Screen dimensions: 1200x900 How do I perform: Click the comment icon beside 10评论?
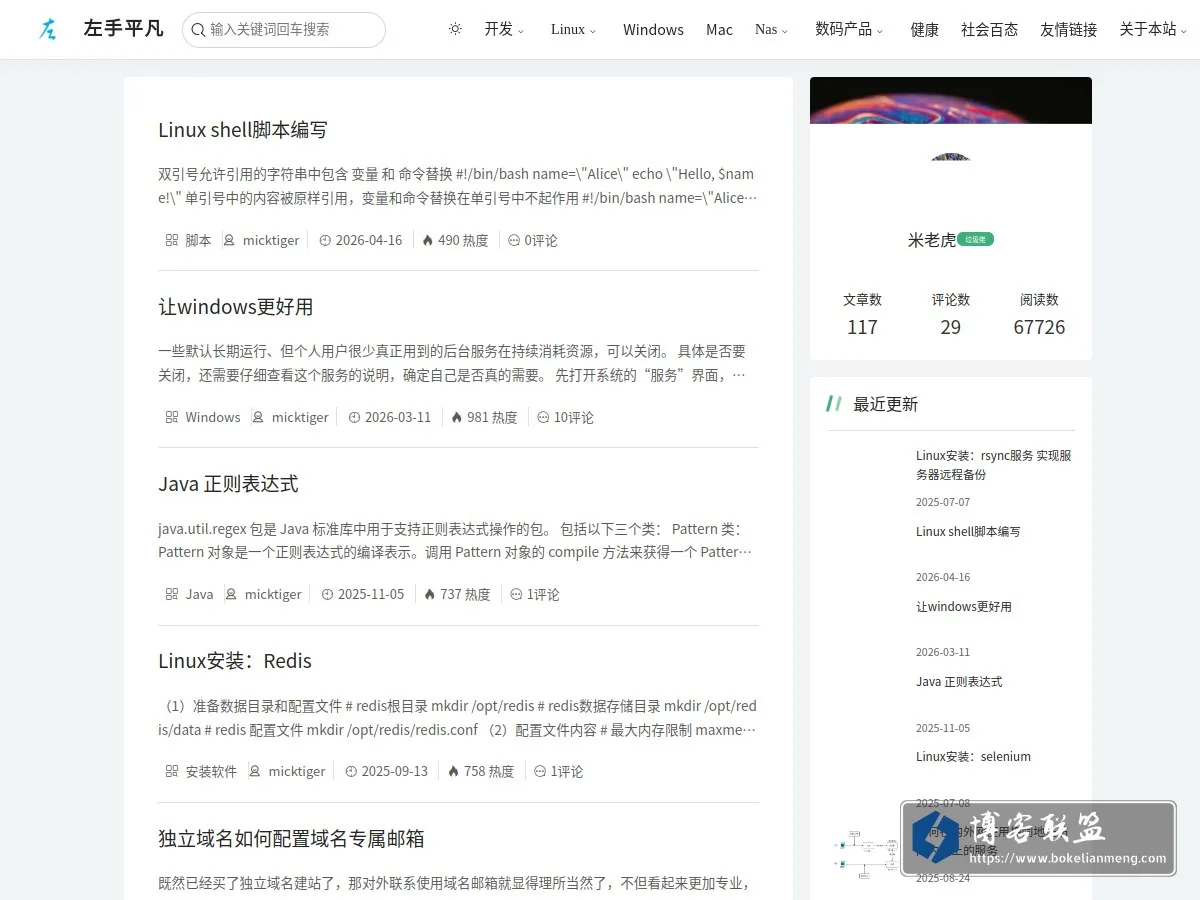pos(543,417)
